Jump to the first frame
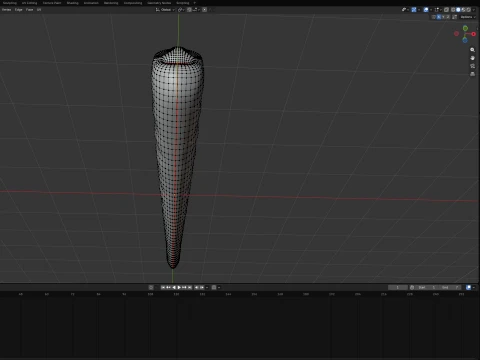Screen dimensions: 480x360 coord(163,287)
